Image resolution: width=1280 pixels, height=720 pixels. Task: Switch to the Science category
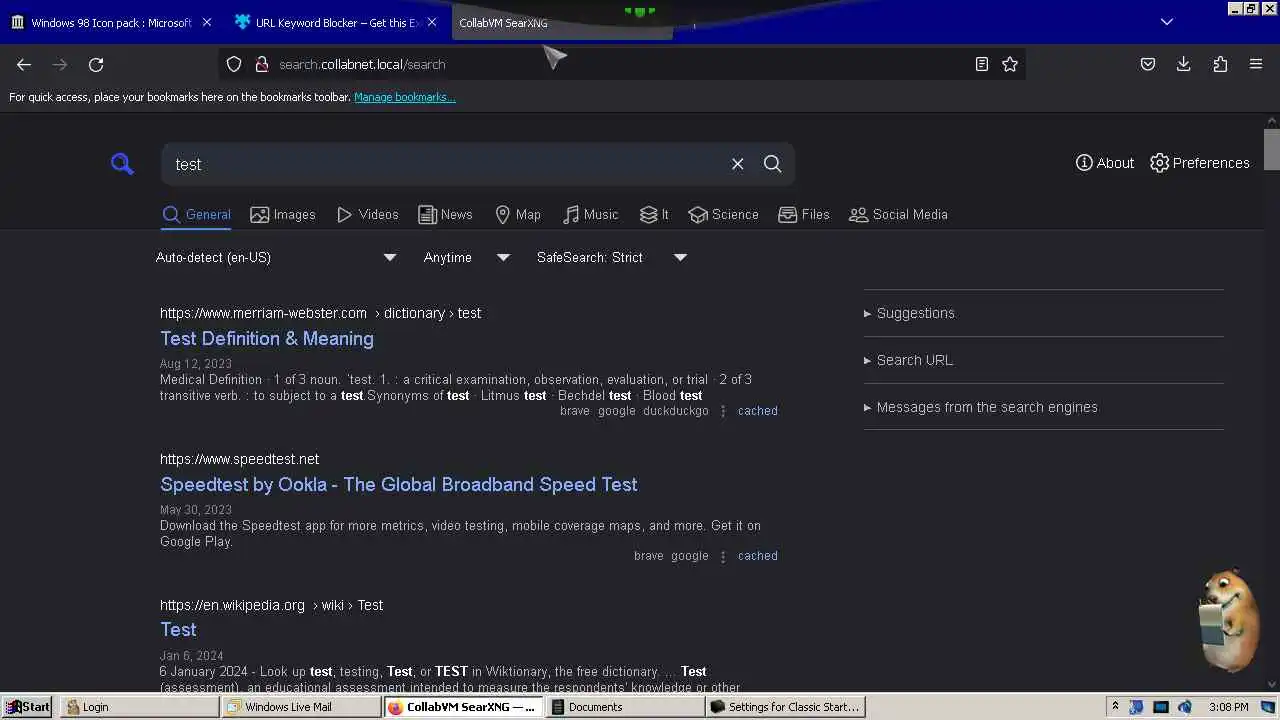723,214
